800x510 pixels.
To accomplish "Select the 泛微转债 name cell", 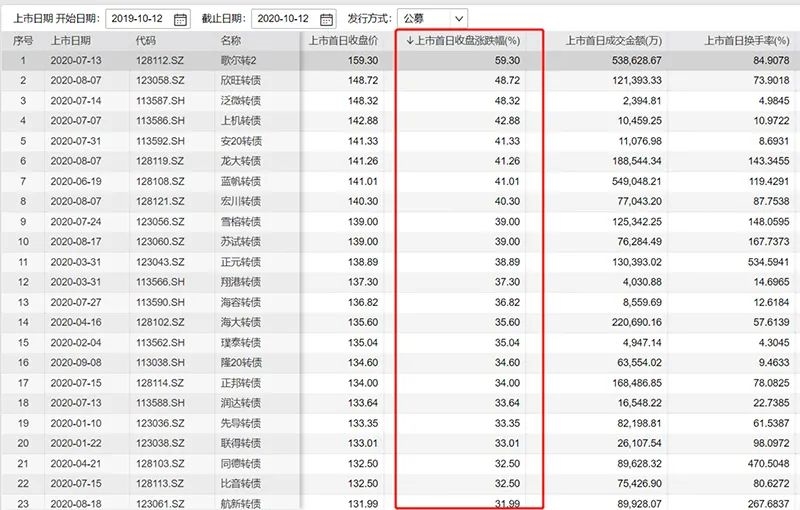I will [241, 100].
